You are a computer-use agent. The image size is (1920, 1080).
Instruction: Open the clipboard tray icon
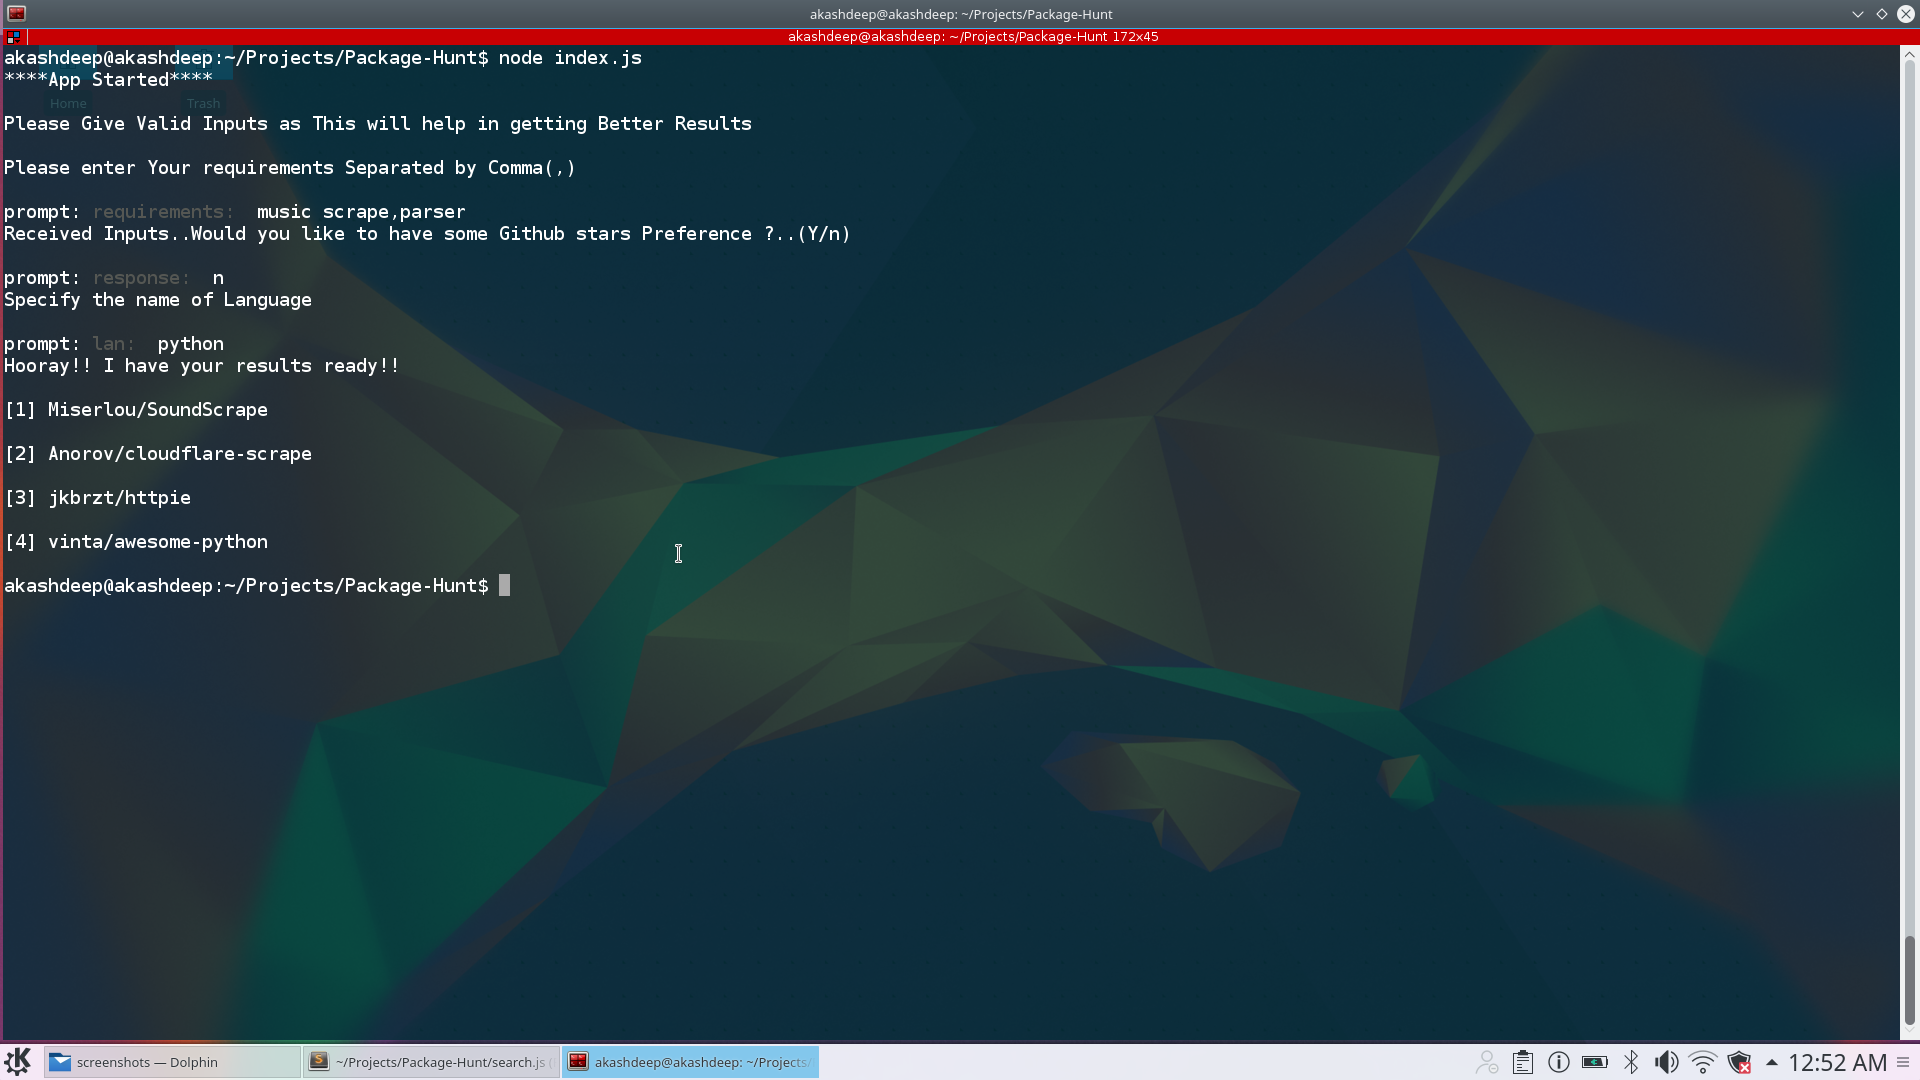(x=1522, y=1062)
